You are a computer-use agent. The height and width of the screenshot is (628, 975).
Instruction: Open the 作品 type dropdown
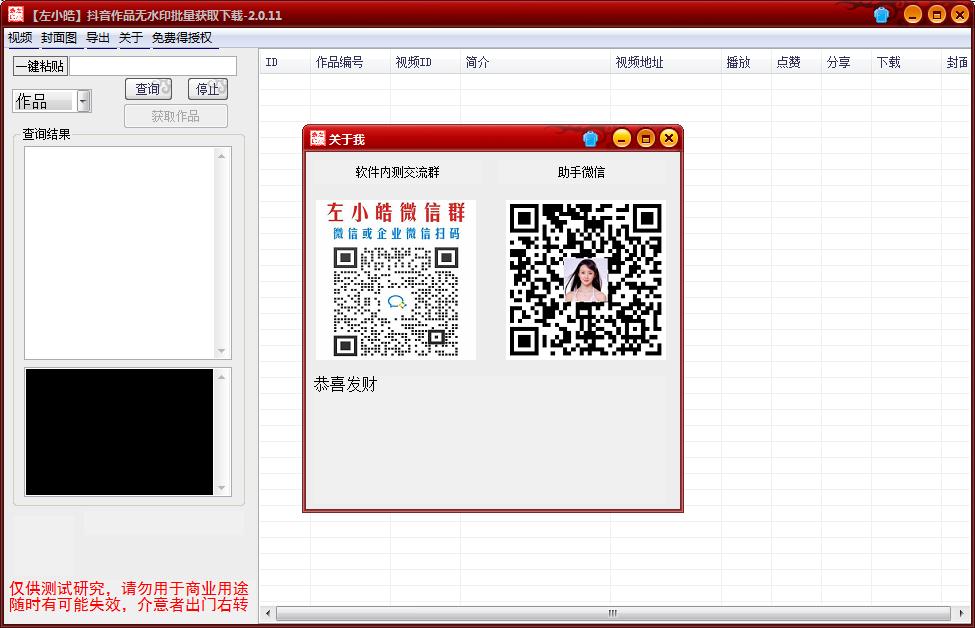tap(82, 100)
